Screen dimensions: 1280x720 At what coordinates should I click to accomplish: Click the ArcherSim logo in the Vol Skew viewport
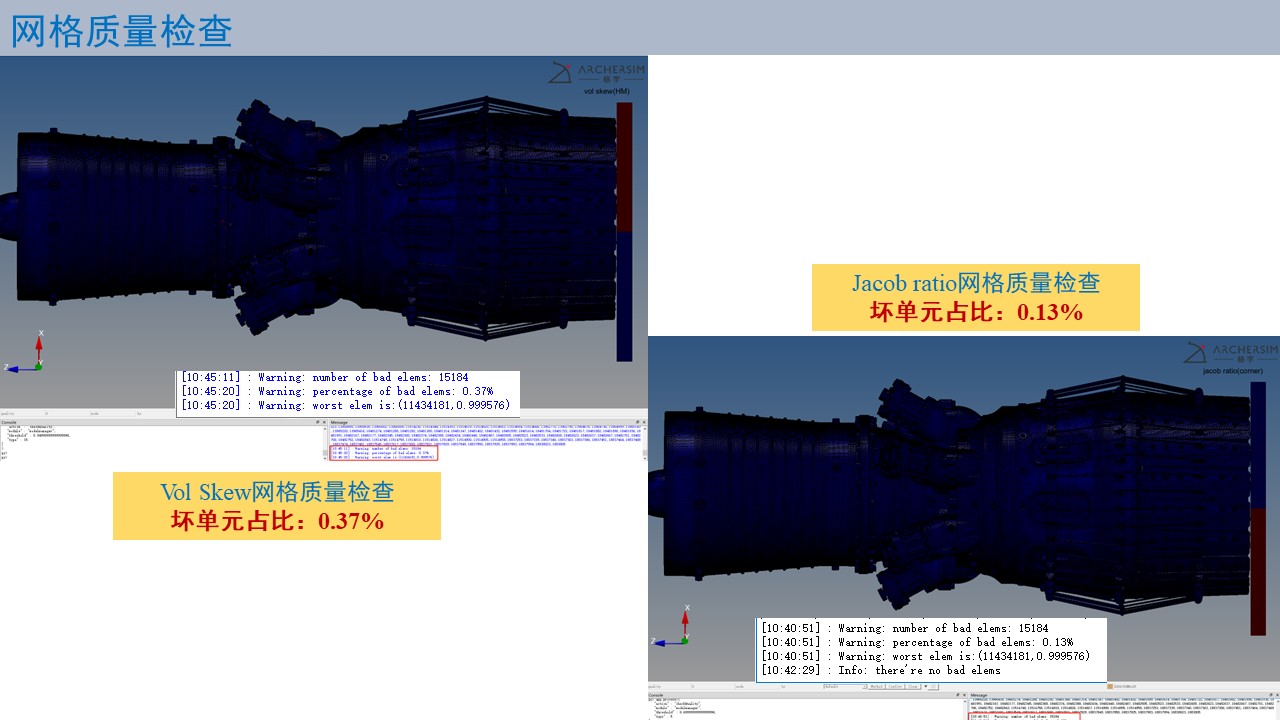coord(597,71)
